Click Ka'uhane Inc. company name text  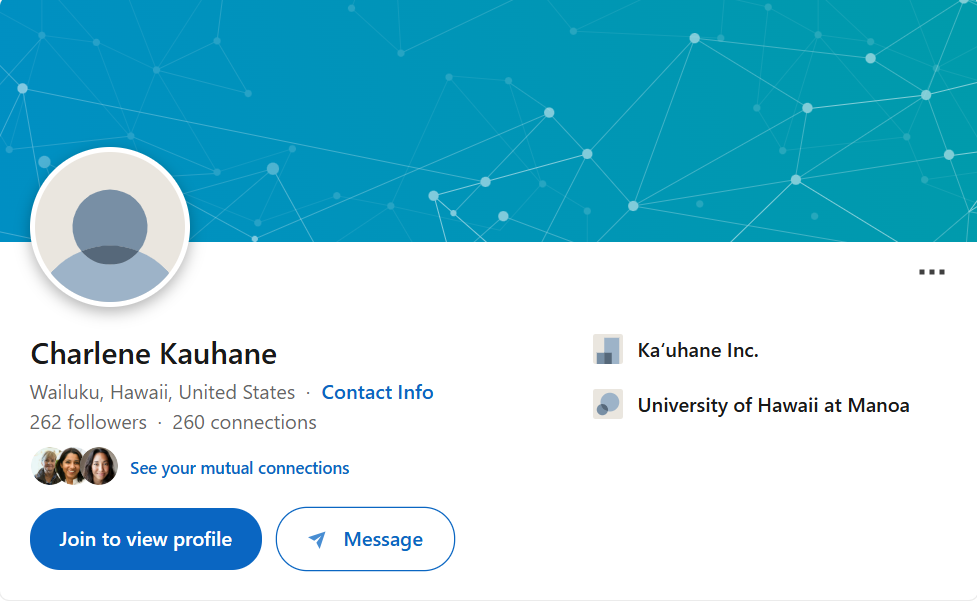[x=699, y=349]
